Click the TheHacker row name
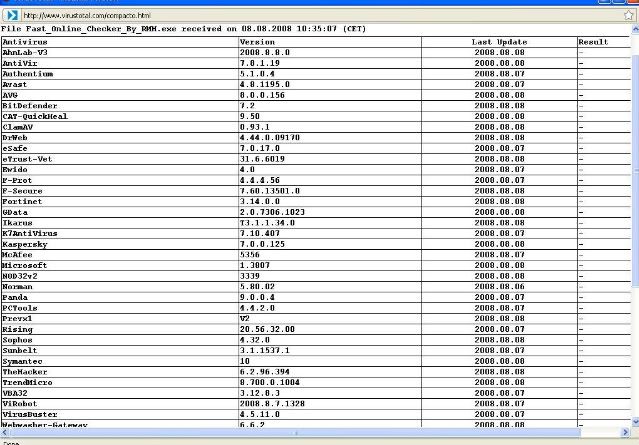This screenshot has width=639, height=445. click(25, 372)
